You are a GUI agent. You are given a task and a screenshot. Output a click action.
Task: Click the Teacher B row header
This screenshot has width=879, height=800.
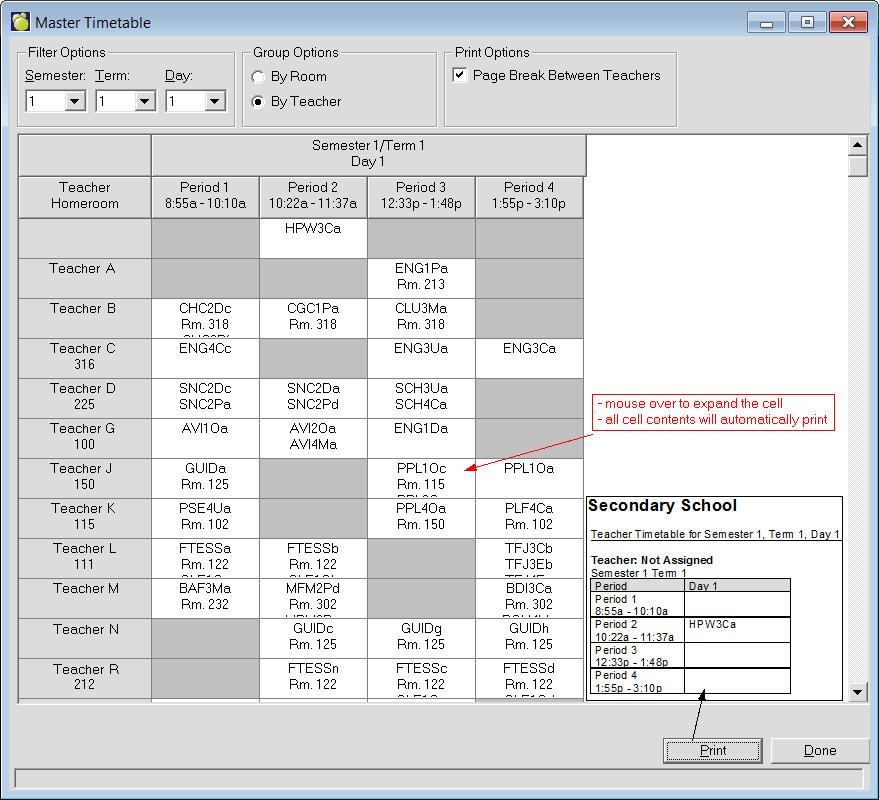(x=84, y=318)
